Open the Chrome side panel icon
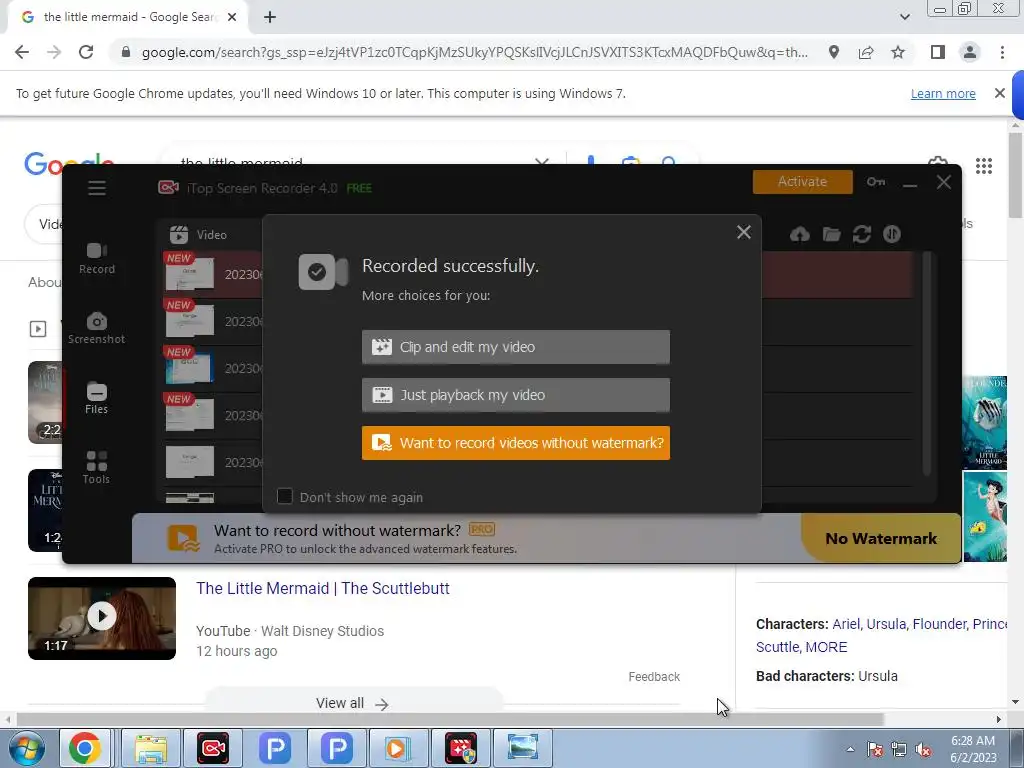The height and width of the screenshot is (768, 1024). pyautogui.click(x=938, y=52)
